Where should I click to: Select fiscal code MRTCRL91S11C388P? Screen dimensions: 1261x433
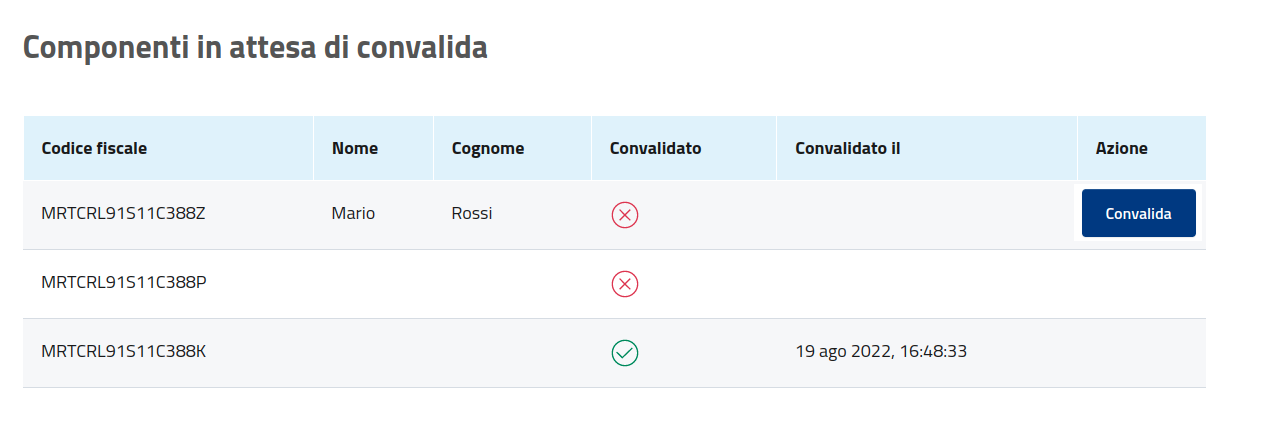click(x=124, y=282)
